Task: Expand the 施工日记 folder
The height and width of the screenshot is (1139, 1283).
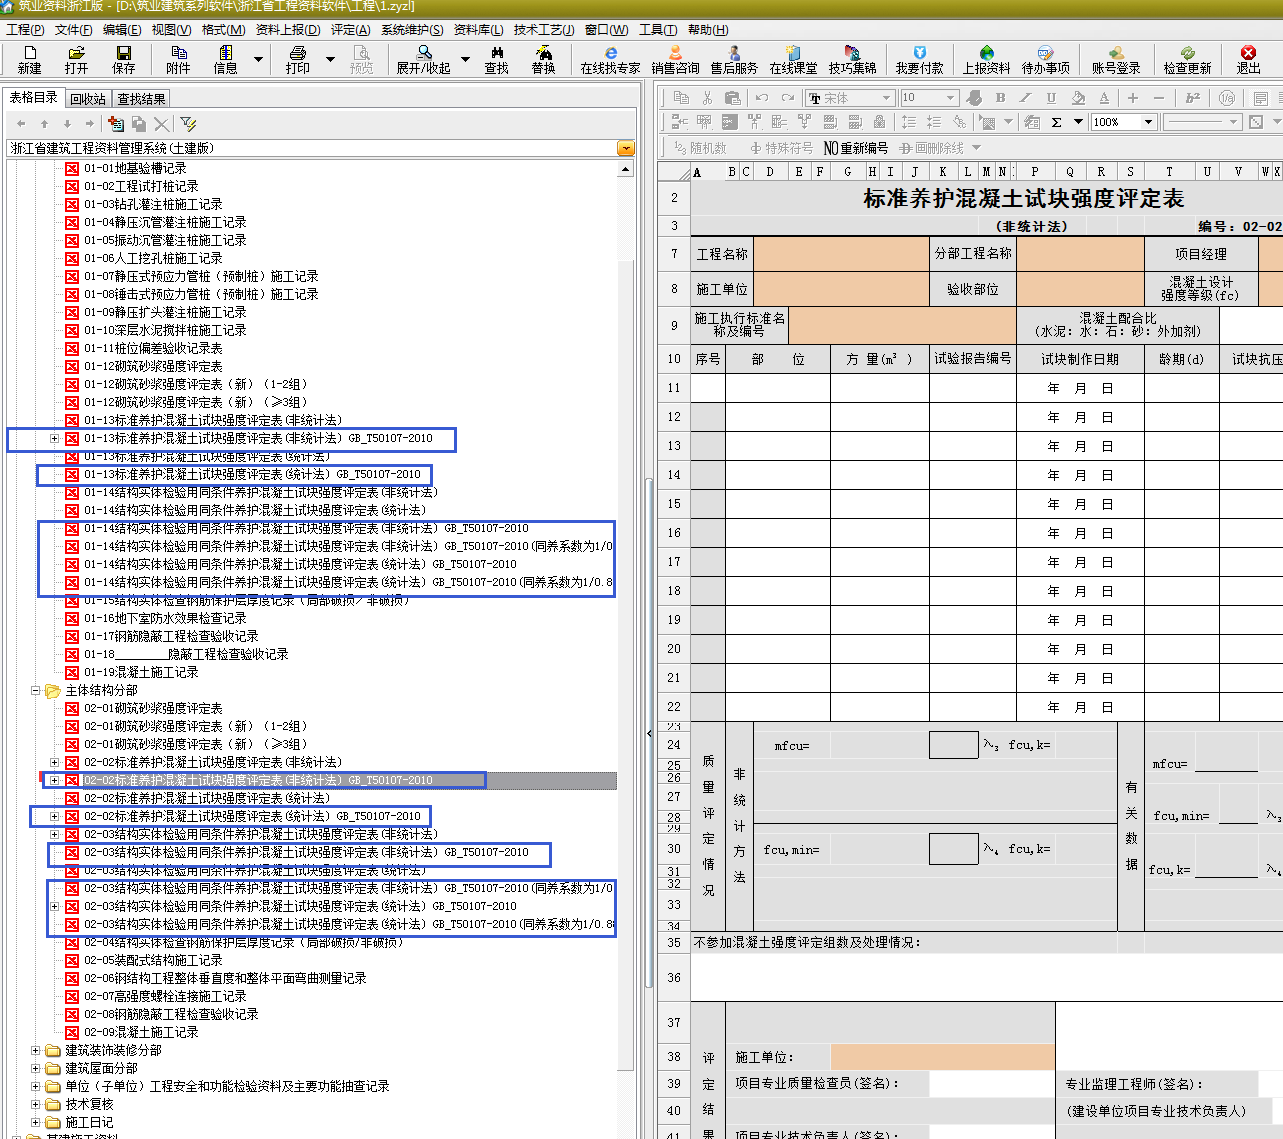Action: coord(36,1122)
